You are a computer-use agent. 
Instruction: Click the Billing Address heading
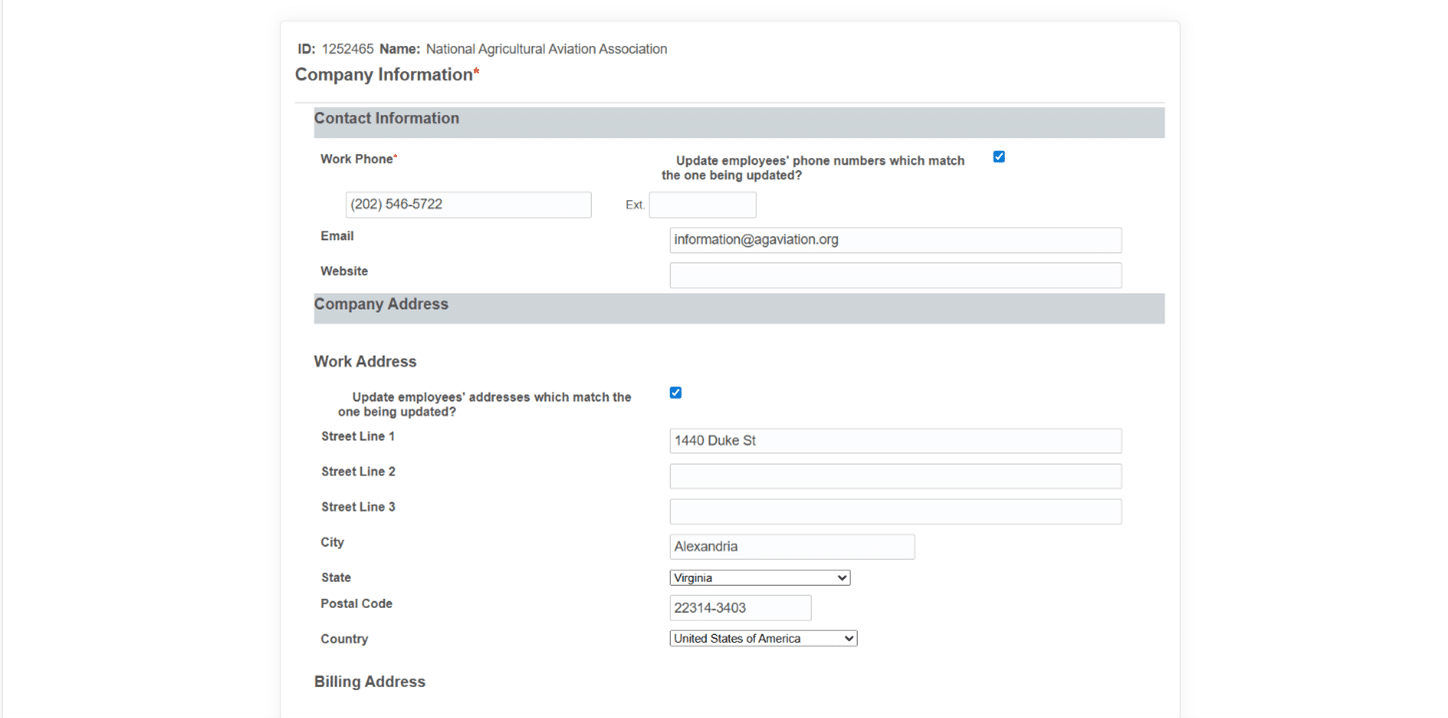pyautogui.click(x=370, y=682)
